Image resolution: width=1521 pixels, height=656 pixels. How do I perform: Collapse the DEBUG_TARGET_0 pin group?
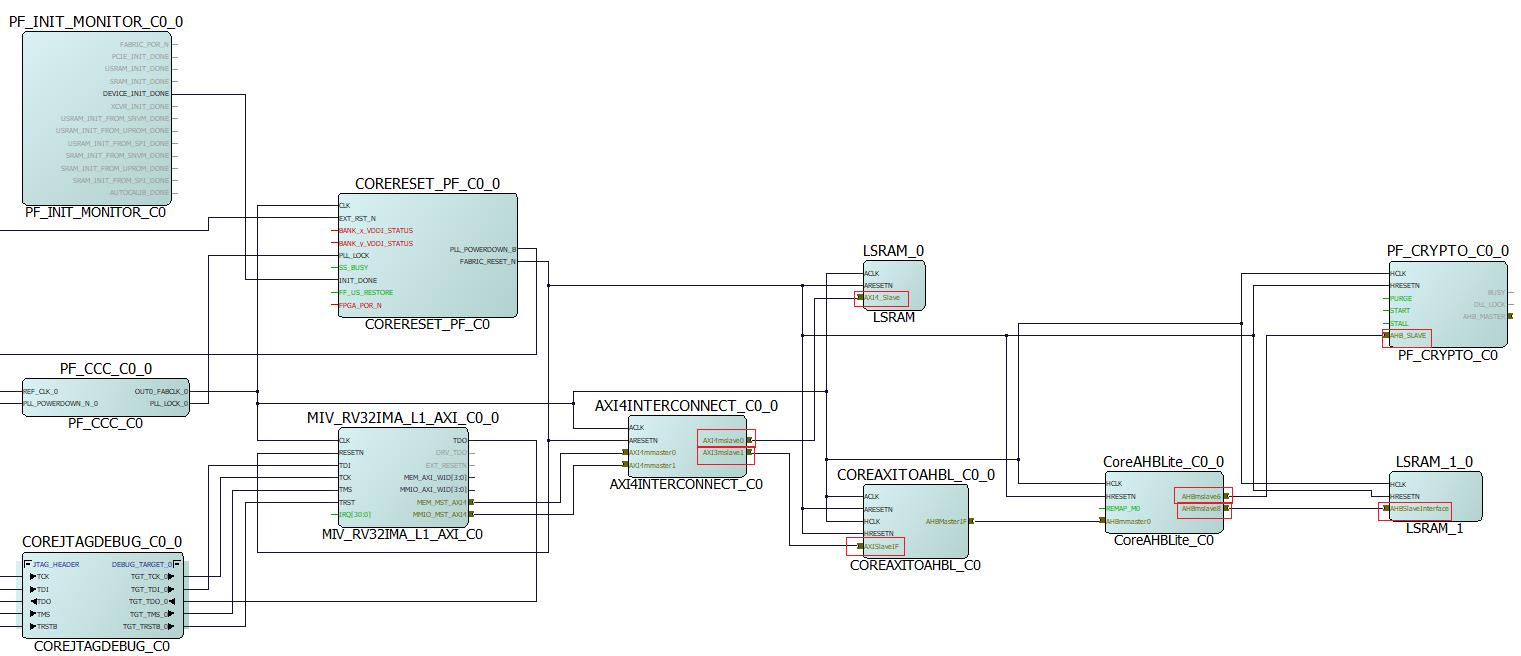point(177,564)
